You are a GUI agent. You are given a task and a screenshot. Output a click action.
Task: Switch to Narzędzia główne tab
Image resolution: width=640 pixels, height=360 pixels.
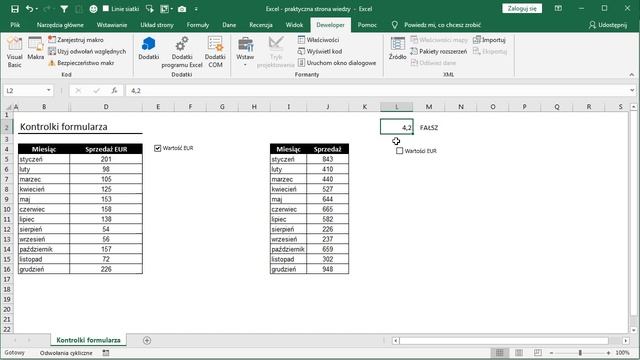[60, 25]
